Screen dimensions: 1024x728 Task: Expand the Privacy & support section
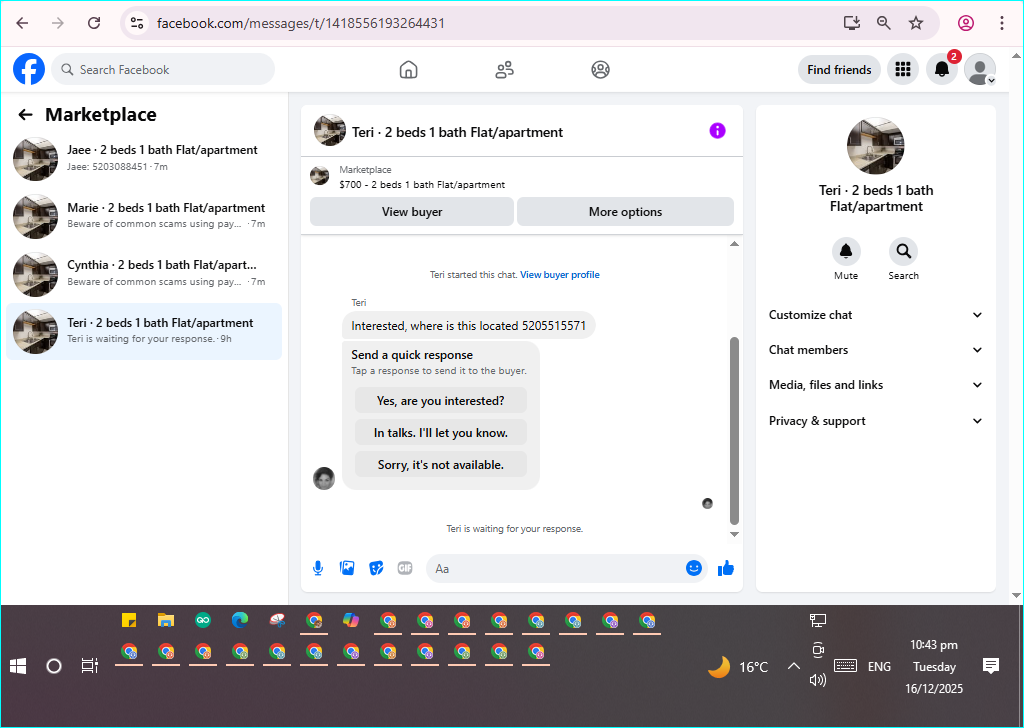[x=876, y=421]
